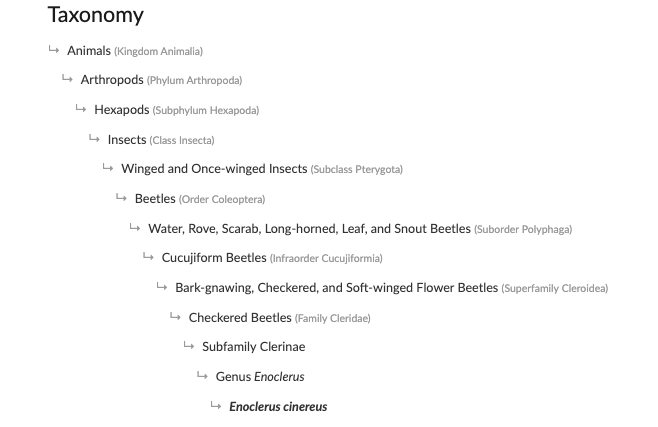Select the species Enoclerus cinereus

(278, 406)
